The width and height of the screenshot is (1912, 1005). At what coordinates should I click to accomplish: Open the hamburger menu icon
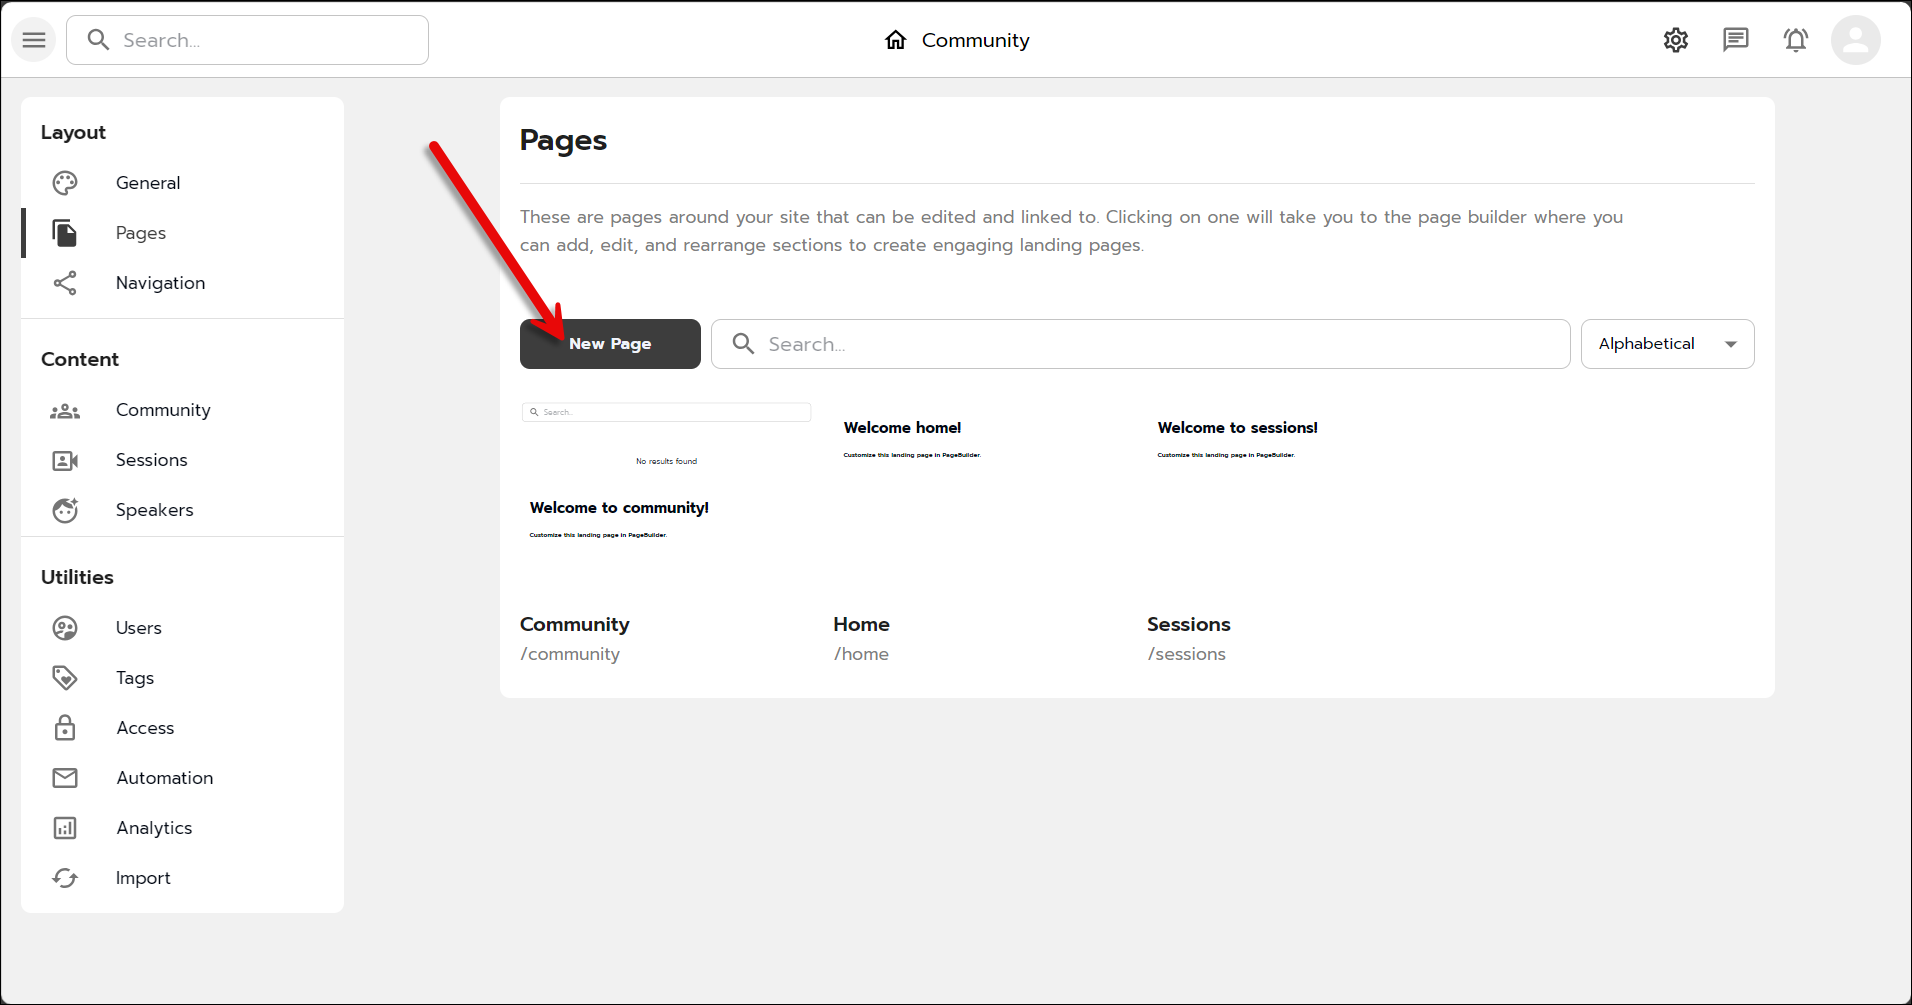34,40
